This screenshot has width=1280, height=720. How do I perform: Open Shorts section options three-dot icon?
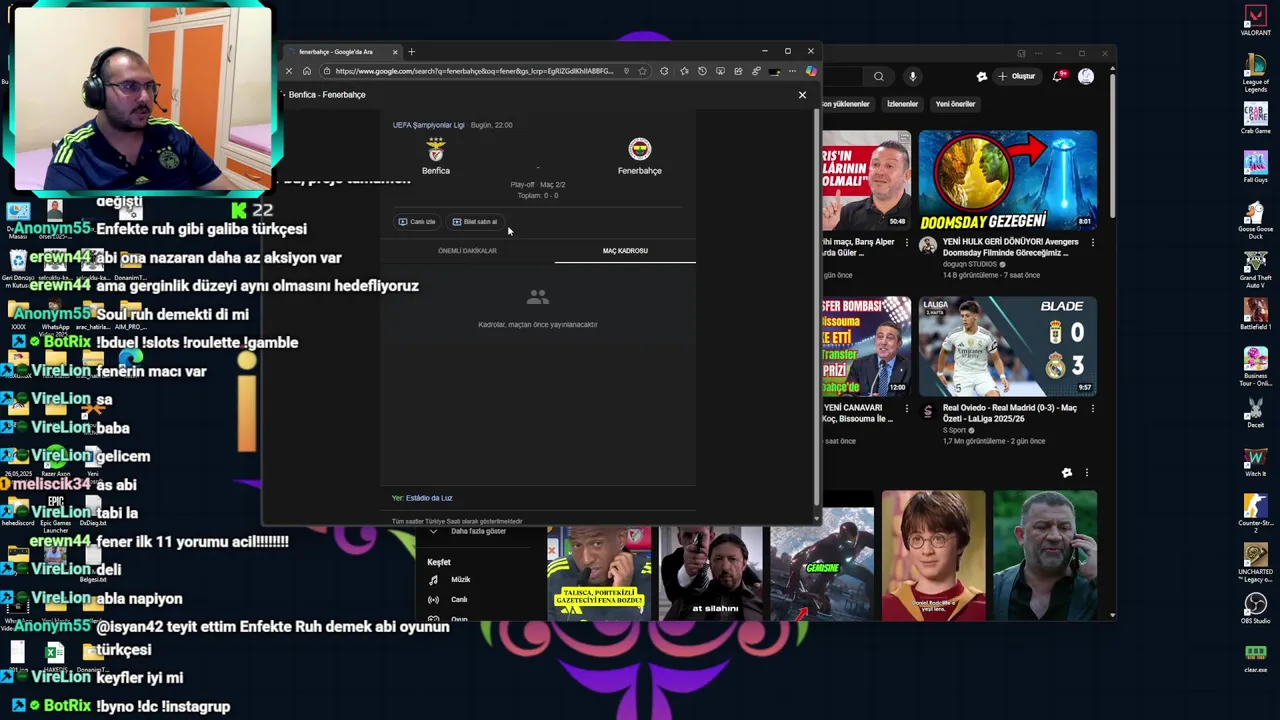[x=1087, y=473]
